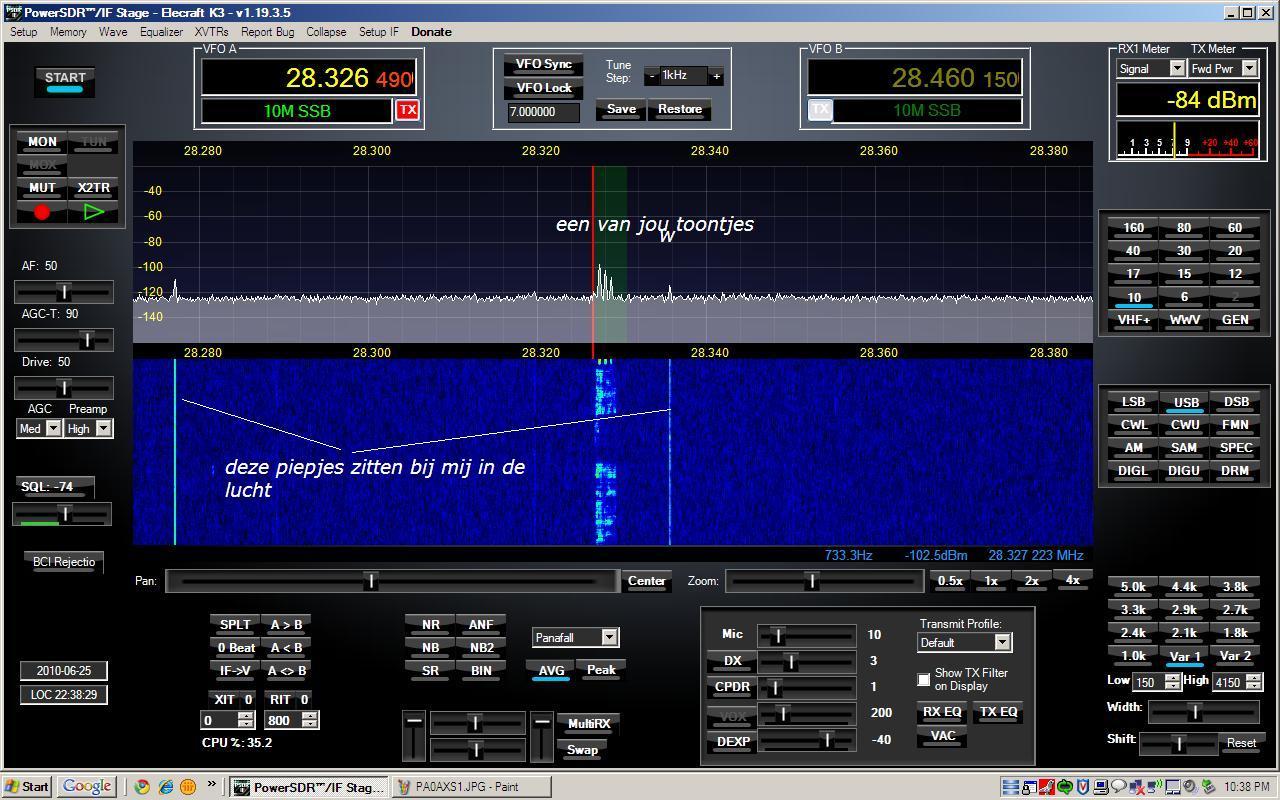Toggle the AVG averaging button

tap(551, 671)
